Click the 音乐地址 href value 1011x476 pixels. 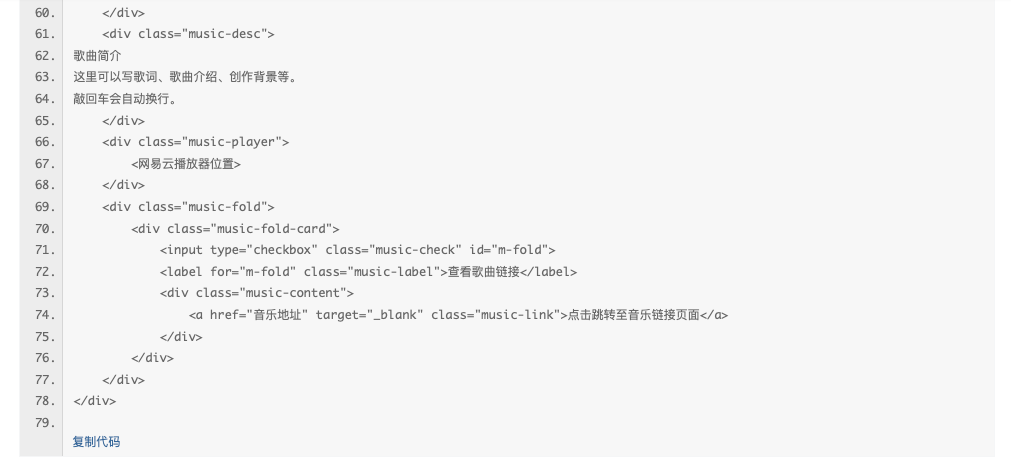[280, 315]
